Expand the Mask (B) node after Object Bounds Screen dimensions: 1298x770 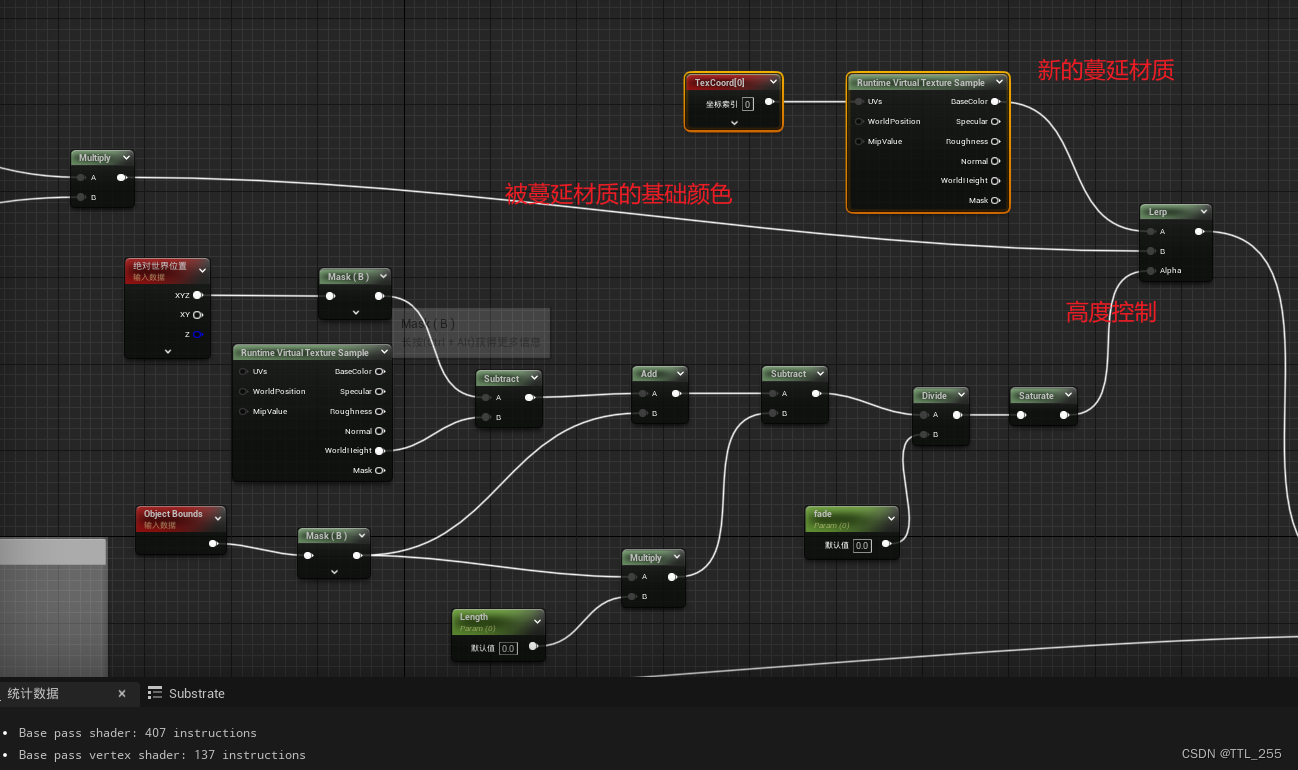click(334, 572)
